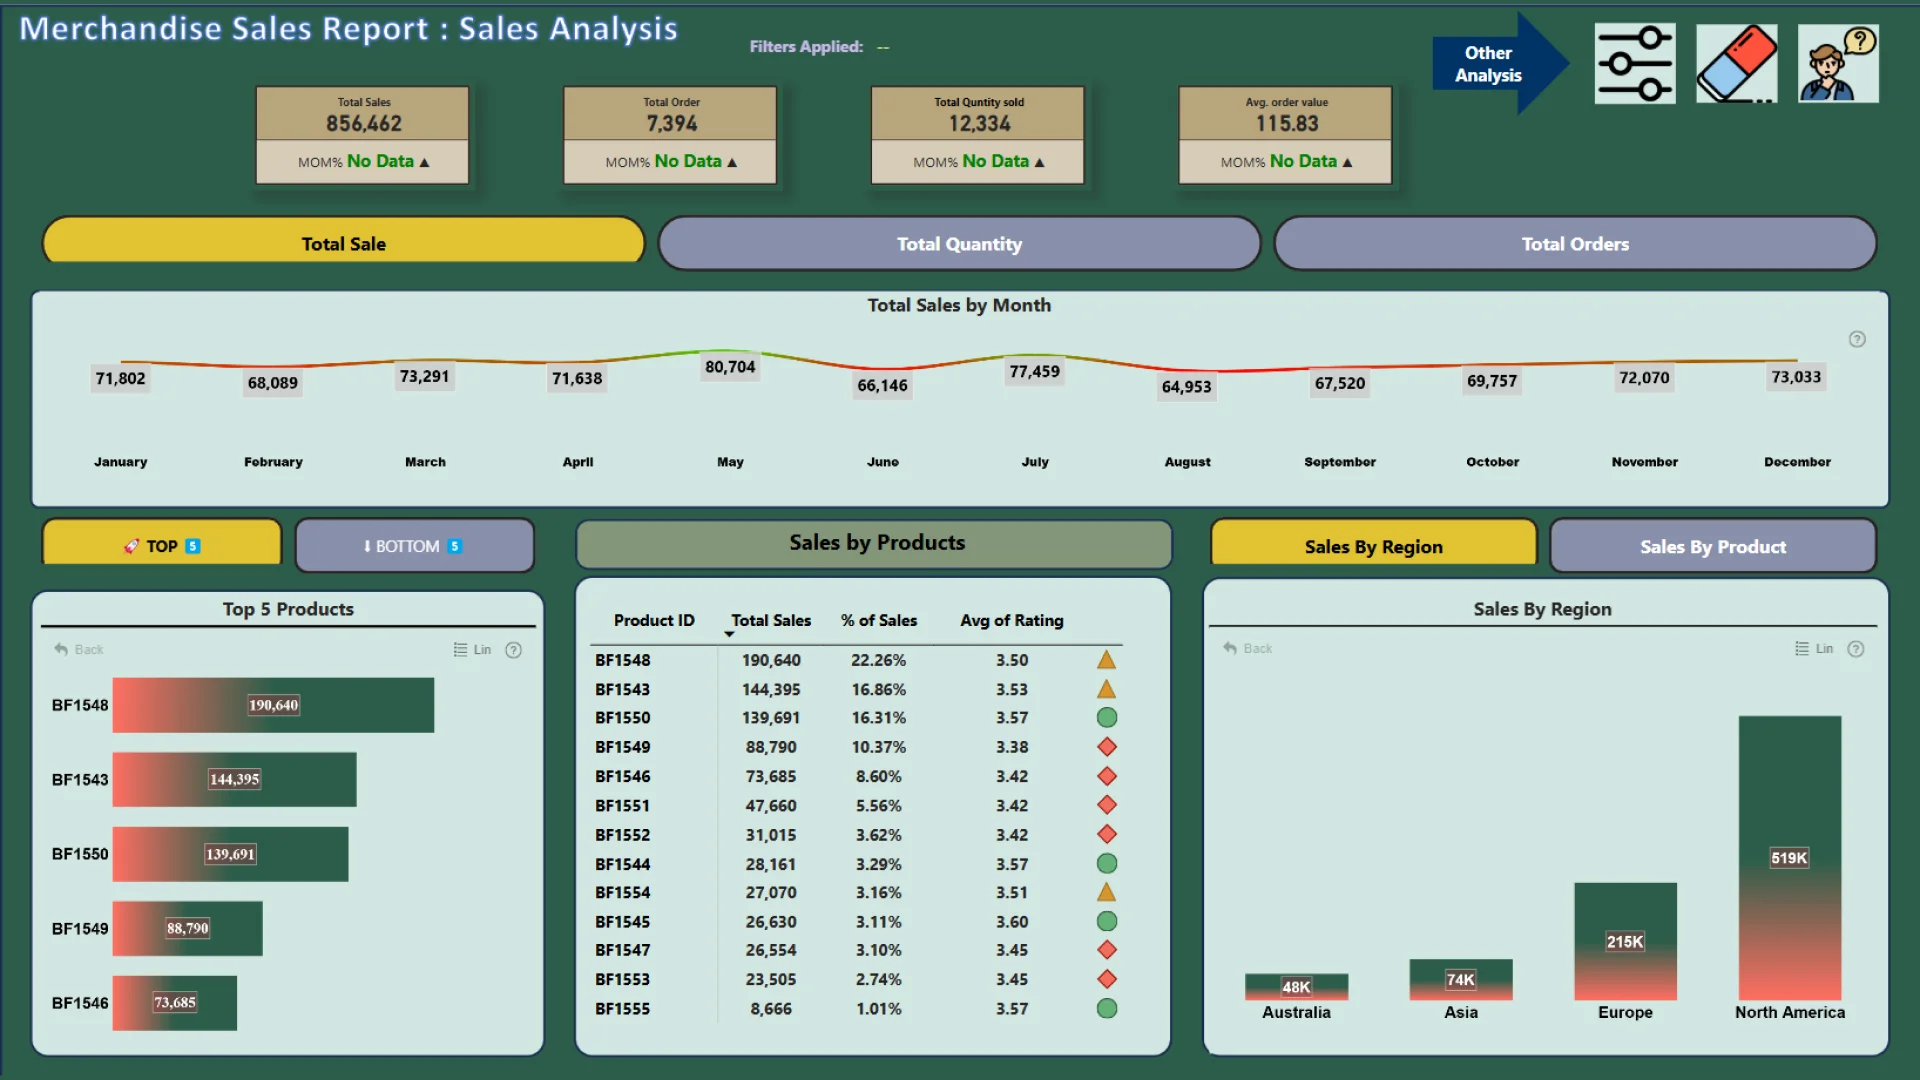Switch to the Total Quantity tab
The height and width of the screenshot is (1080, 1920).
click(x=959, y=243)
